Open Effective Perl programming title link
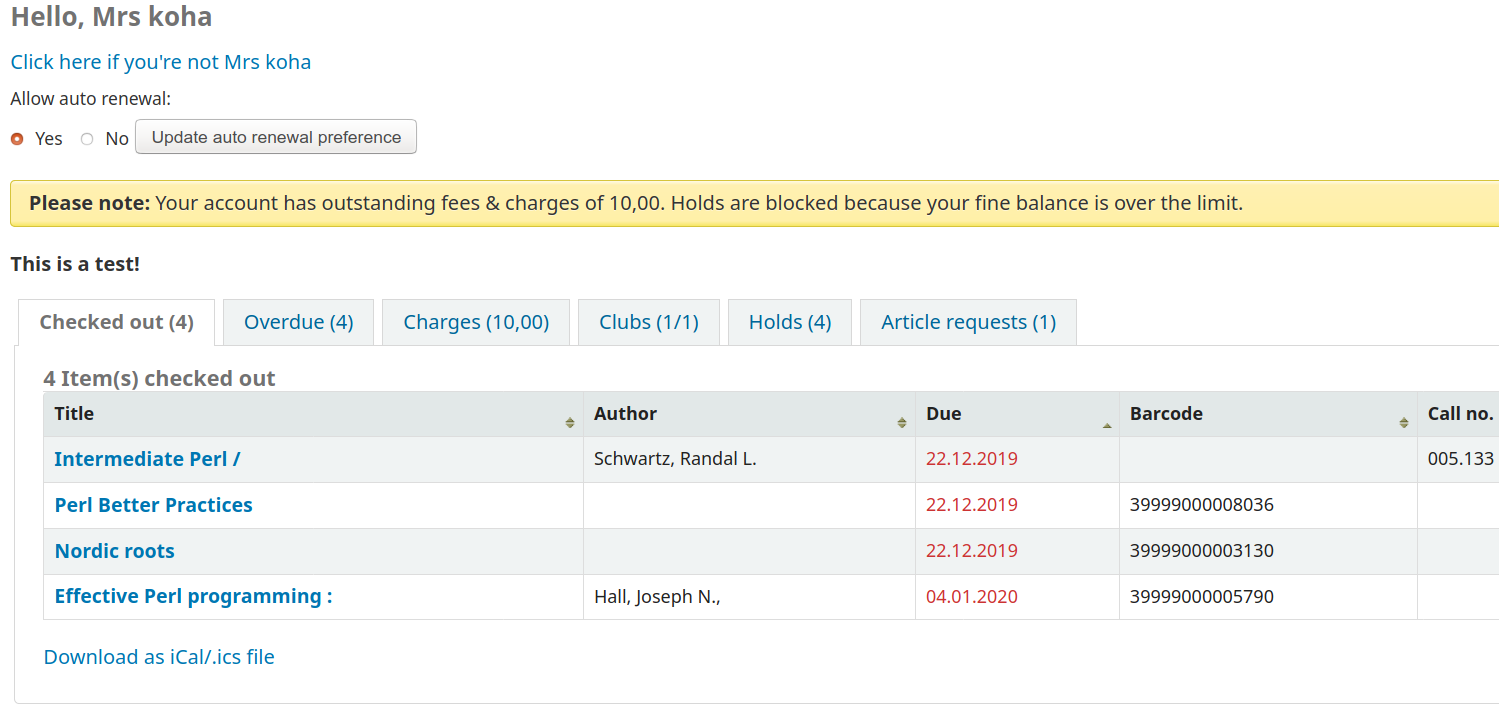Screen dimensions: 1499x716 [193, 596]
